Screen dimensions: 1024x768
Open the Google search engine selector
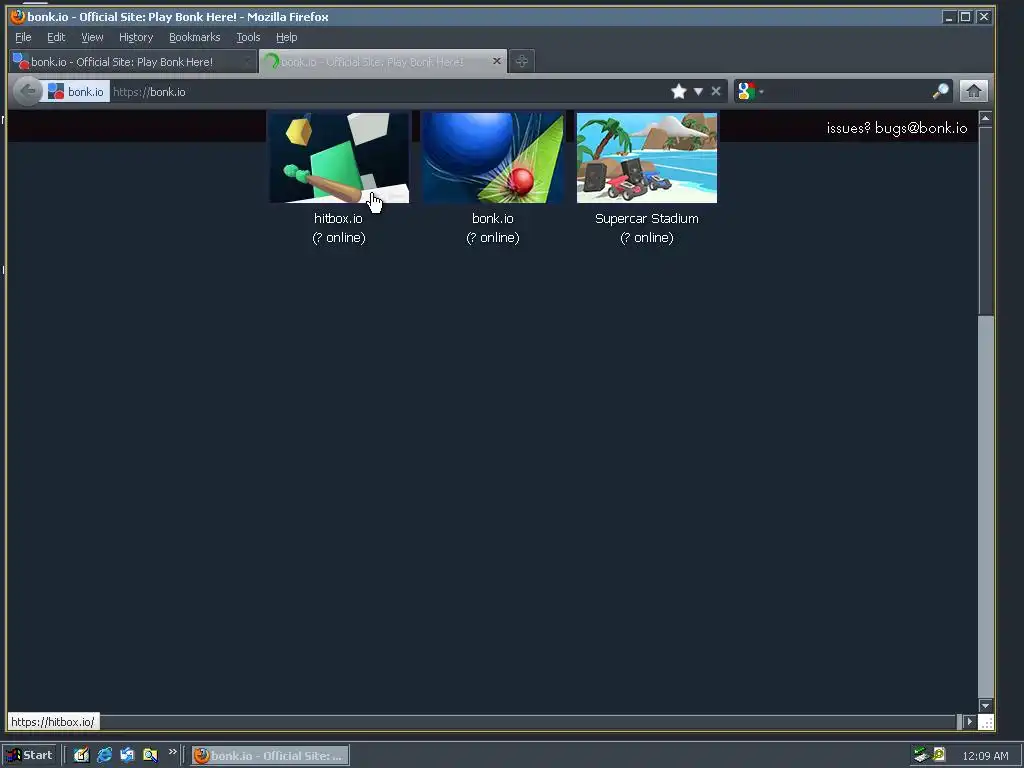750,91
